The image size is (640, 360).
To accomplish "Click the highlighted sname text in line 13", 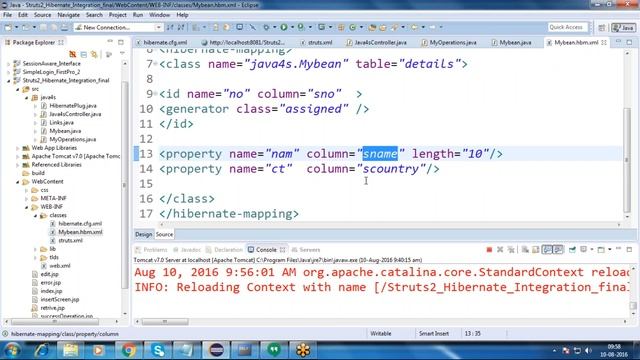I will pyautogui.click(x=380, y=154).
